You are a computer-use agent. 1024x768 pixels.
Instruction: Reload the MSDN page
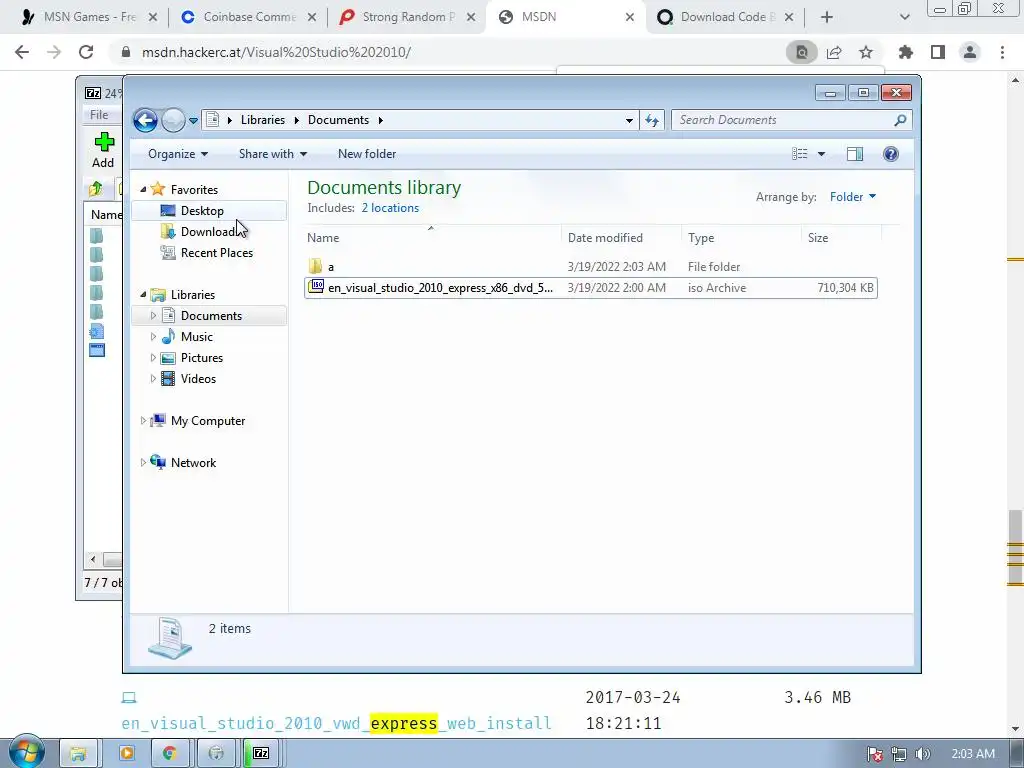(86, 52)
